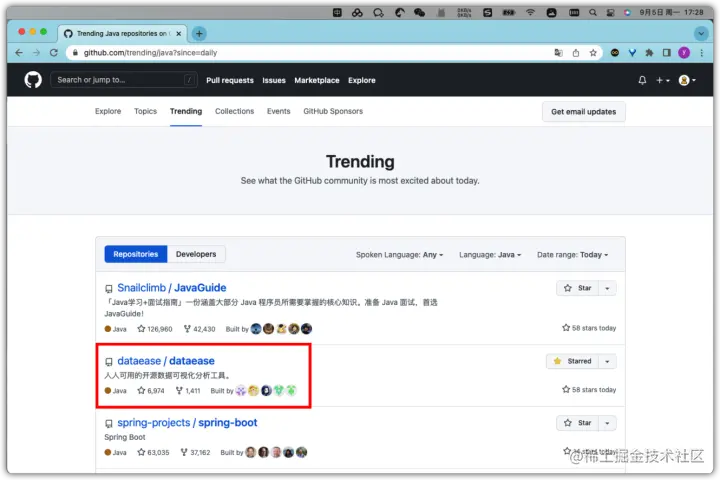Click the Get email updates button
The height and width of the screenshot is (480, 720).
583,112
